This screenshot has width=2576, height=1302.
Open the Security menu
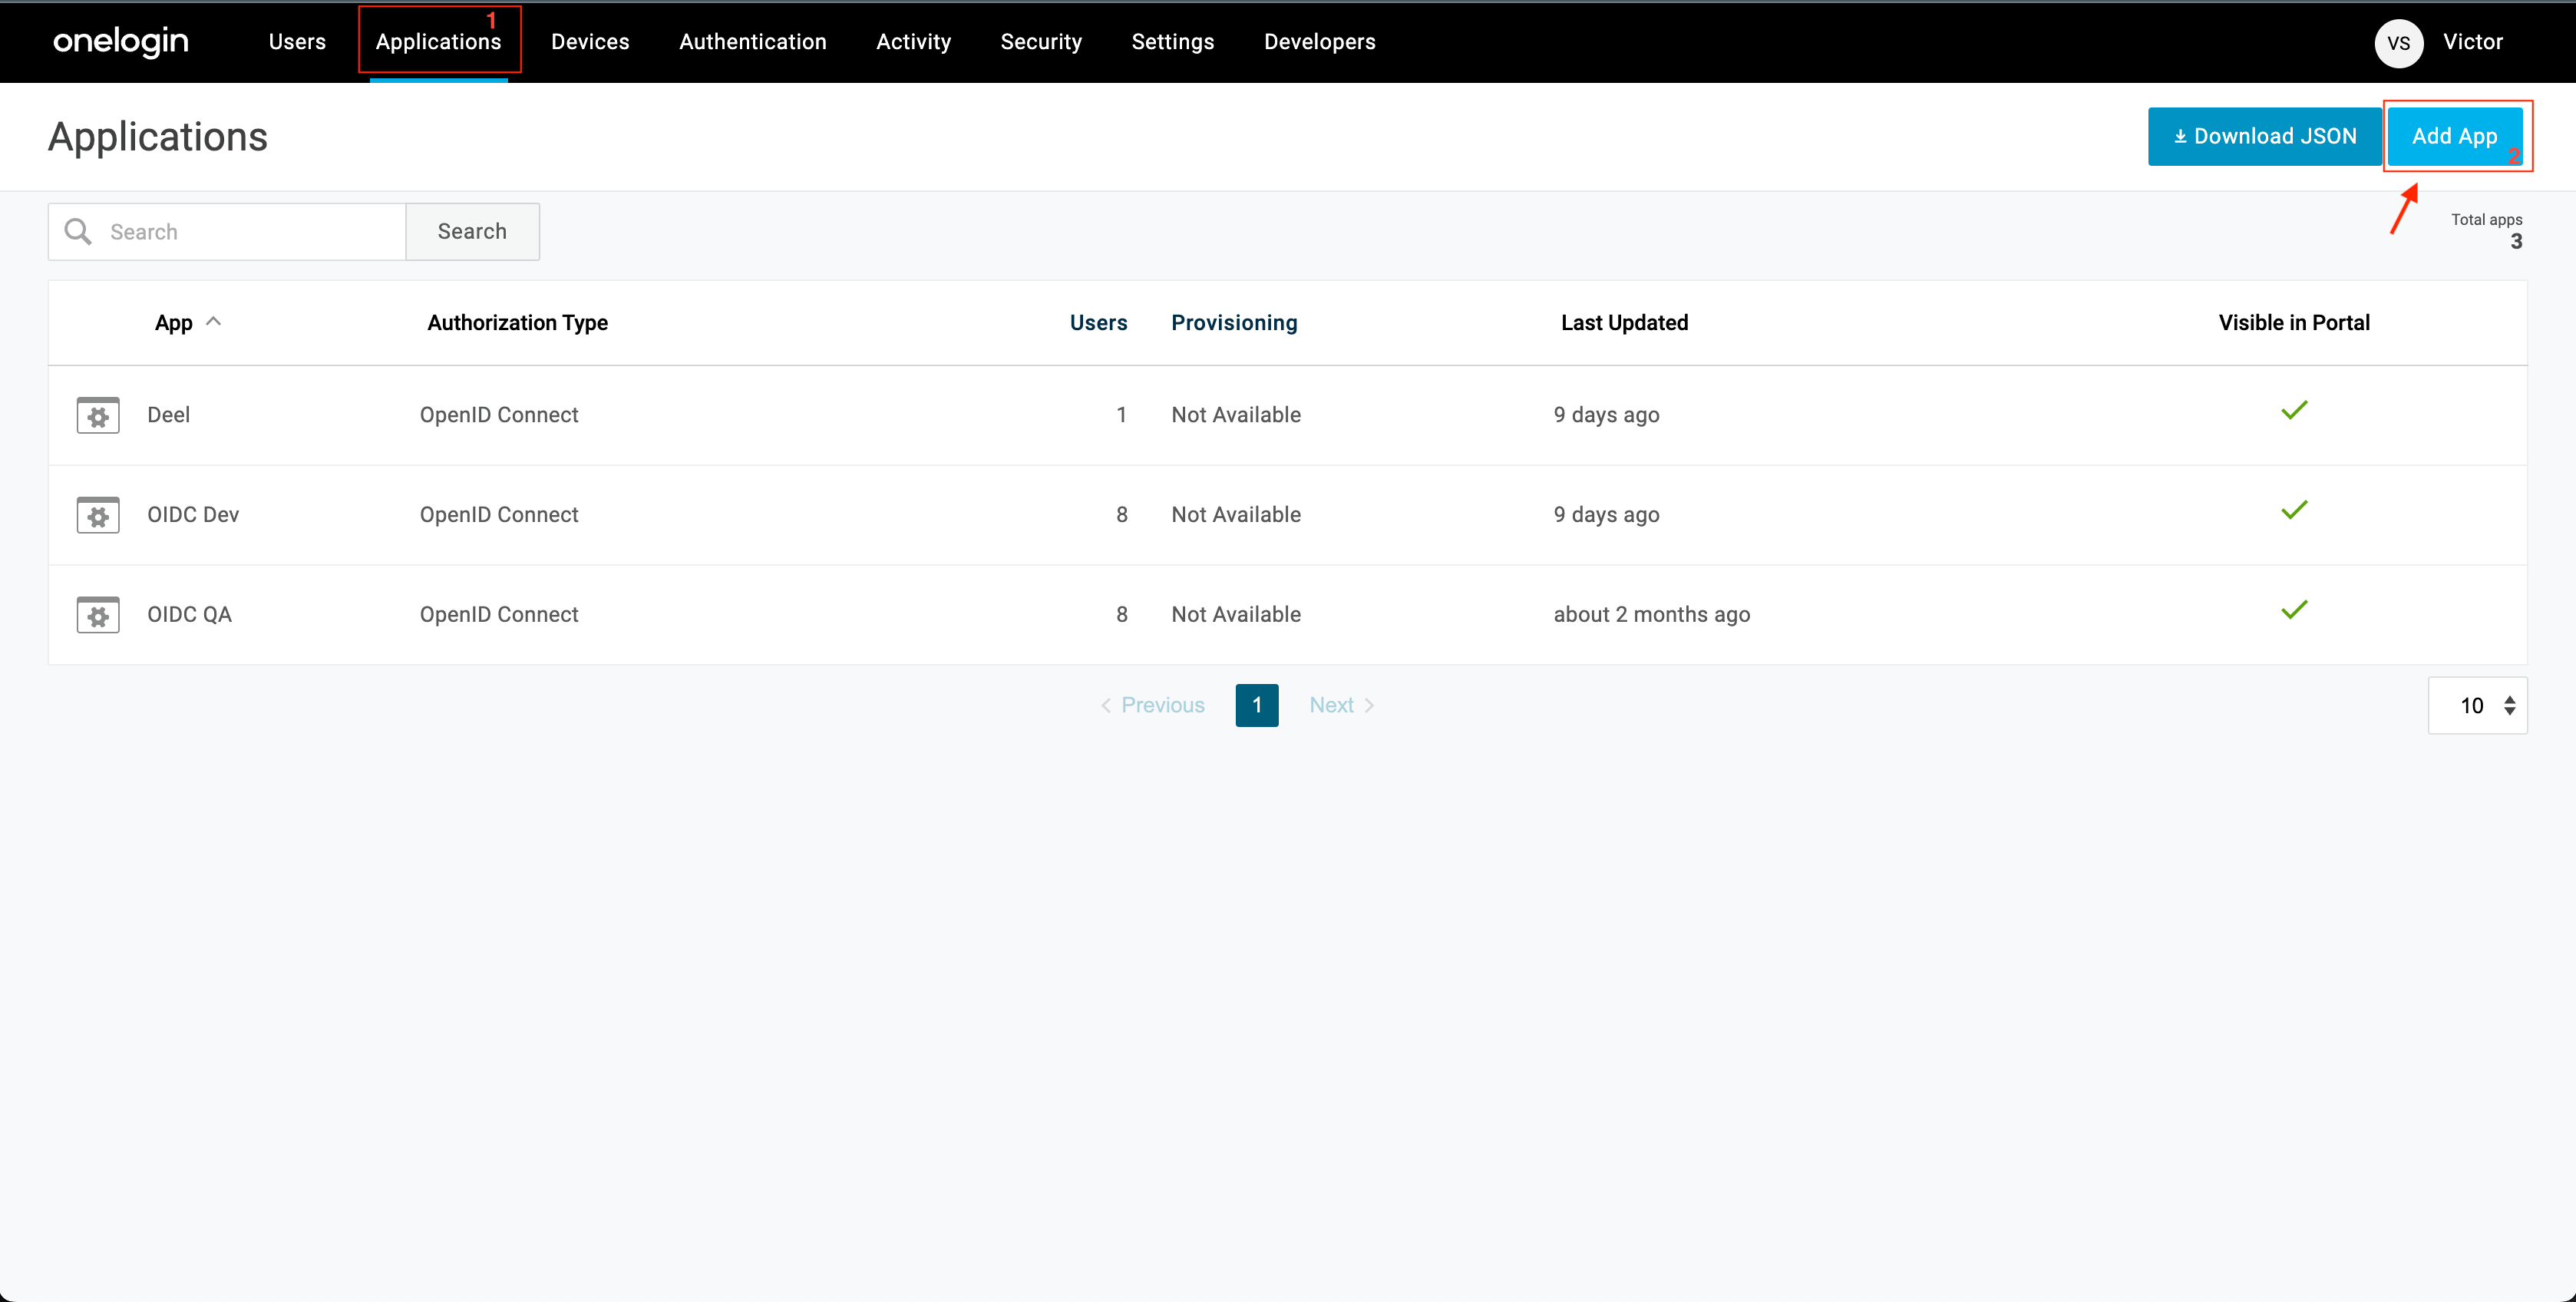point(1041,42)
